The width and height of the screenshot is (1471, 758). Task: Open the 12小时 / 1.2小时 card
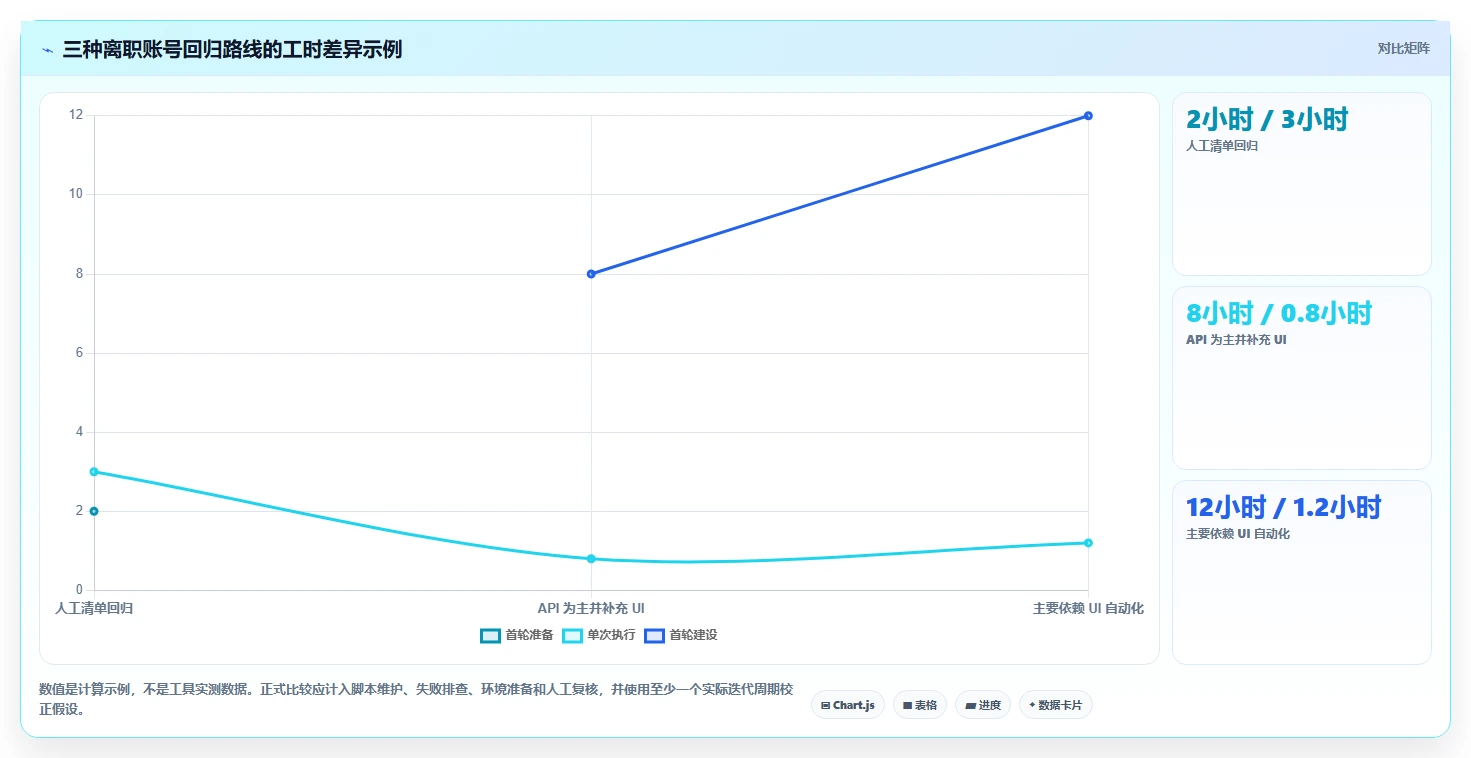tap(1302, 572)
